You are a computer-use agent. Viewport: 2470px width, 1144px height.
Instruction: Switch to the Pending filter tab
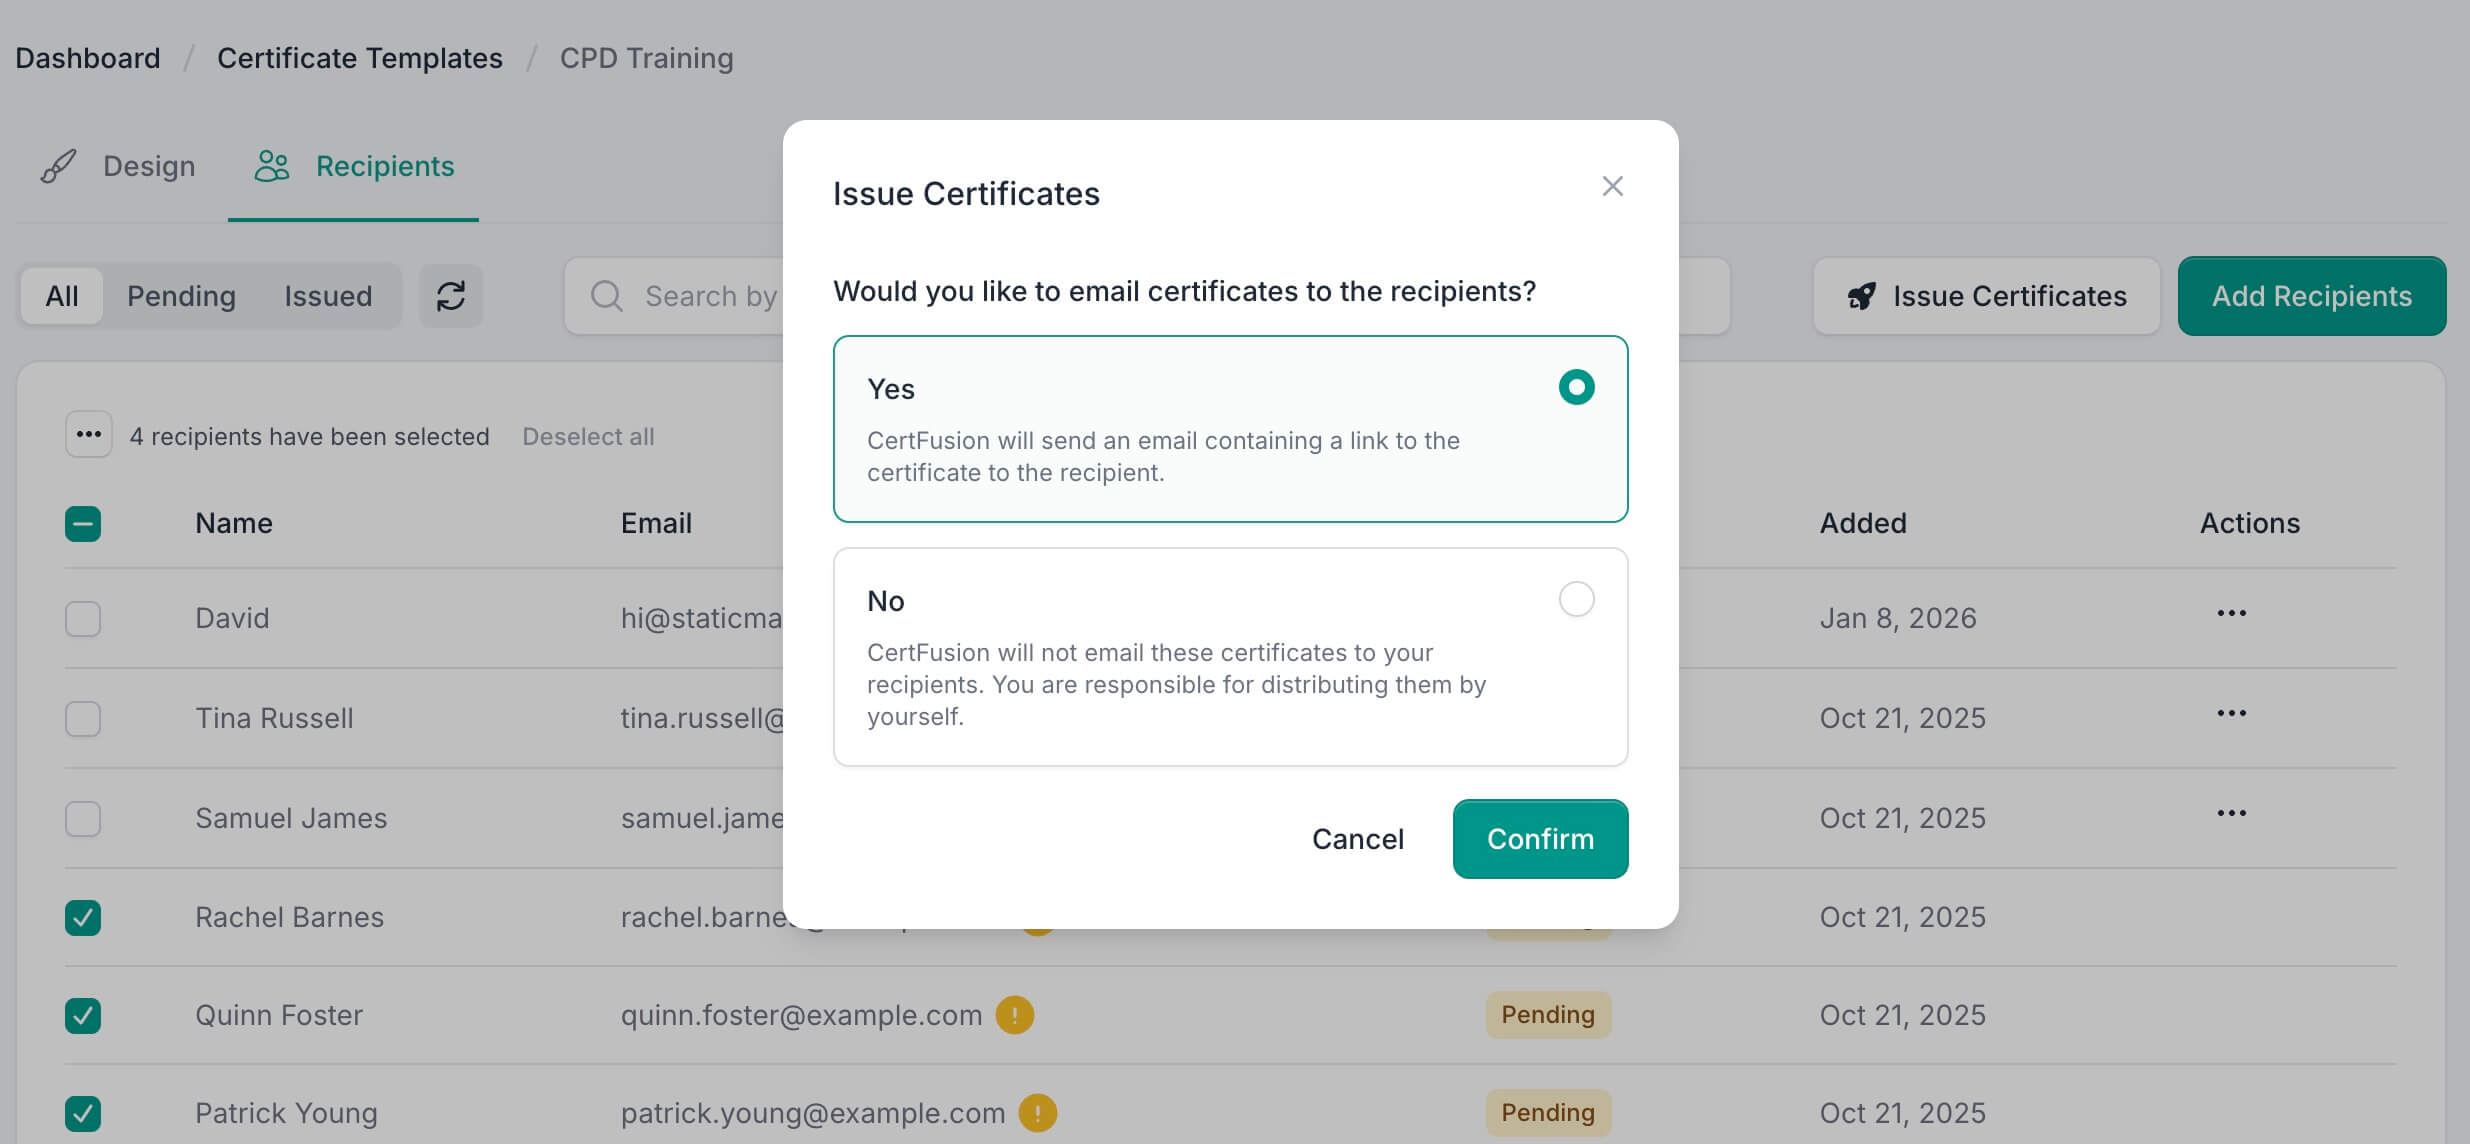(x=181, y=296)
